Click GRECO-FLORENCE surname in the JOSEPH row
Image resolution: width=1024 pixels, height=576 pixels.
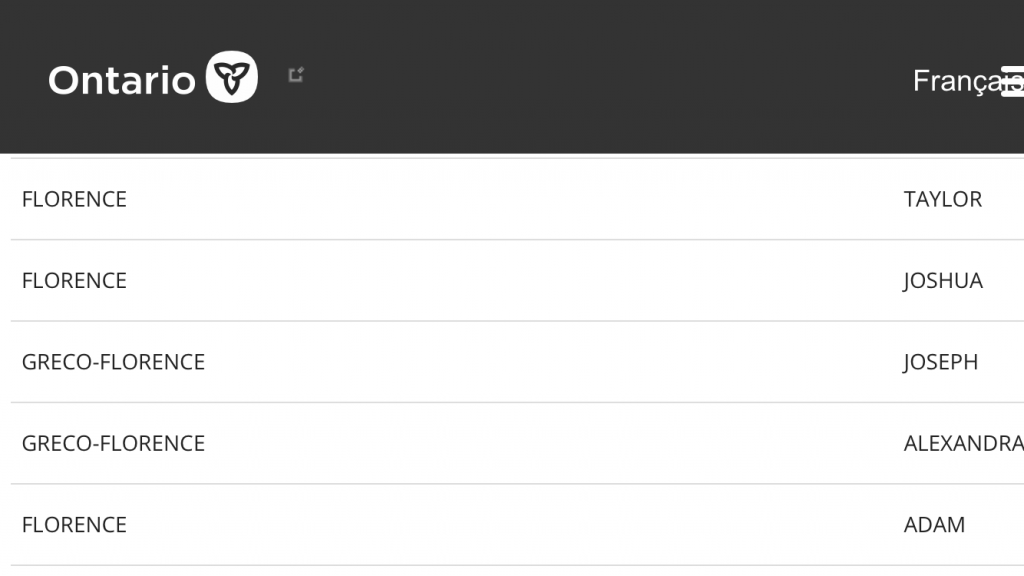tap(113, 362)
